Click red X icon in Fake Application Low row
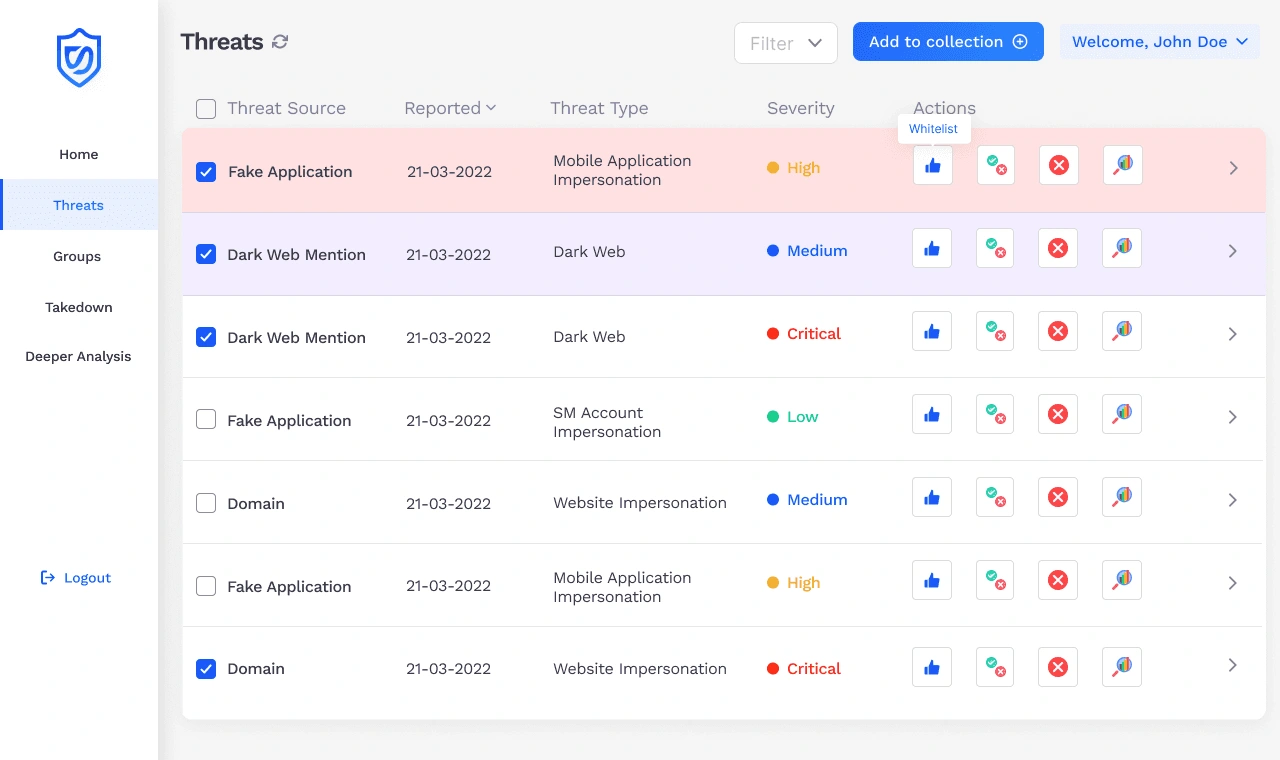This screenshot has width=1280, height=760. coord(1058,414)
